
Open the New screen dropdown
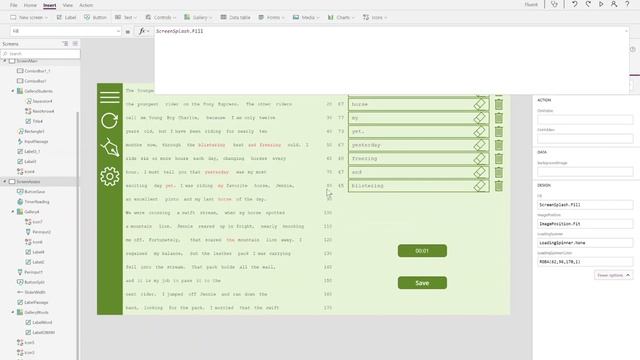(29, 18)
